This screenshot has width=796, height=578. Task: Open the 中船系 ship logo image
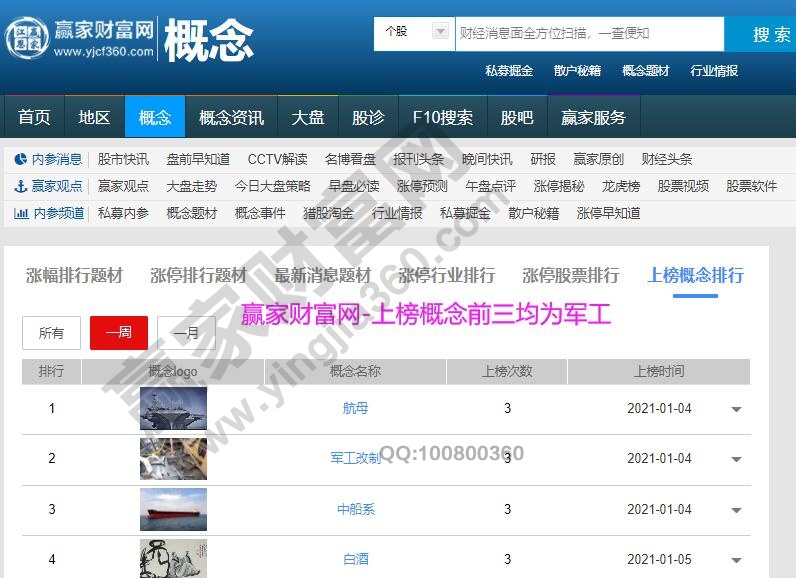173,510
